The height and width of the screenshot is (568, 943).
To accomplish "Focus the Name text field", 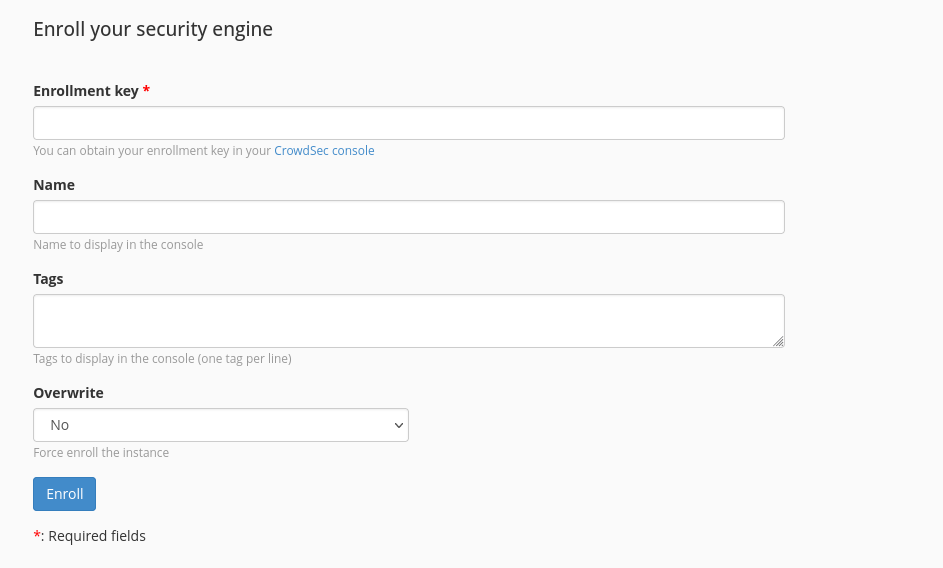I will [408, 217].
